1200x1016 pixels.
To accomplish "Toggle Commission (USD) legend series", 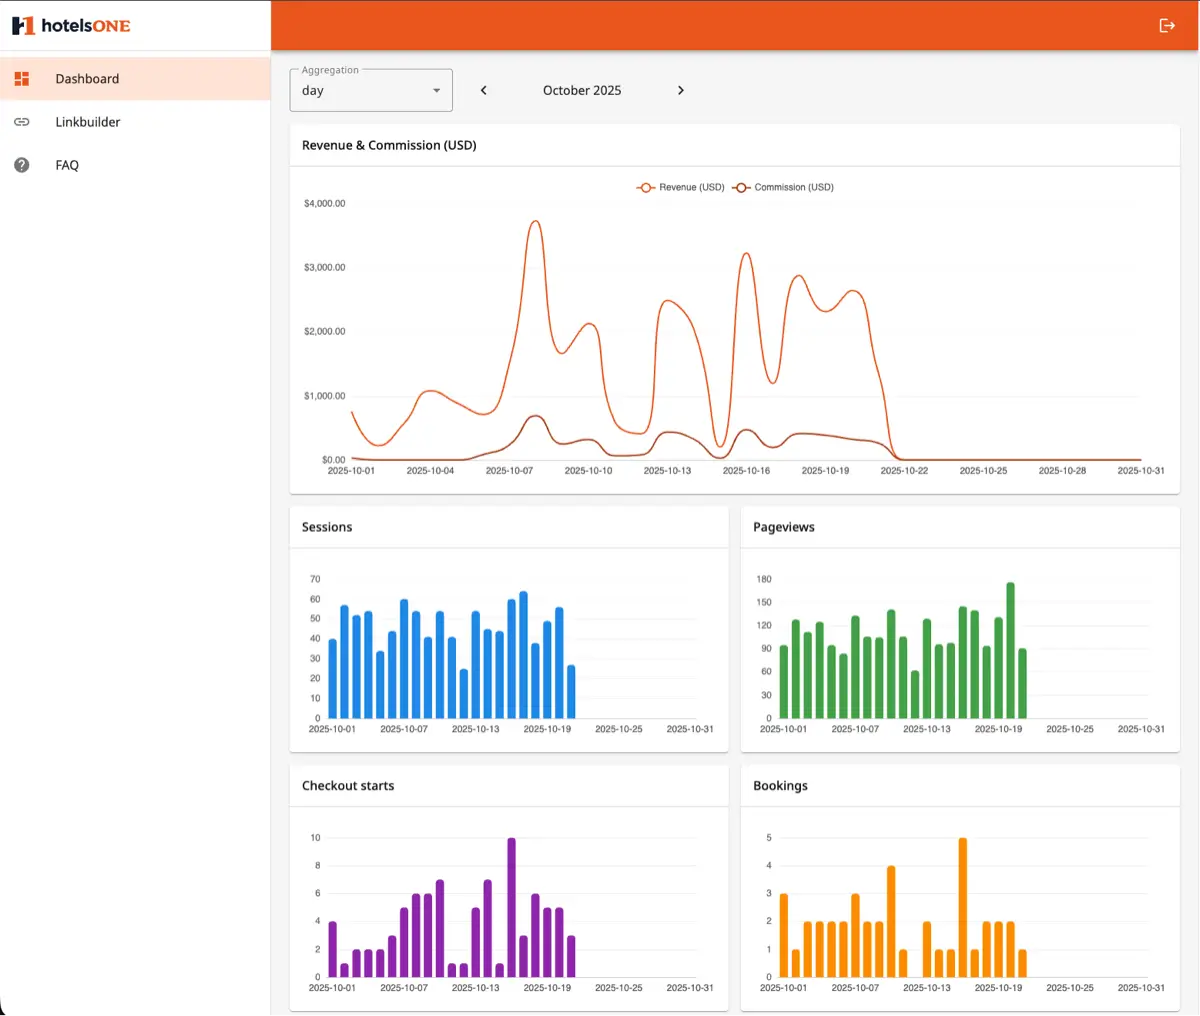I will 783,187.
